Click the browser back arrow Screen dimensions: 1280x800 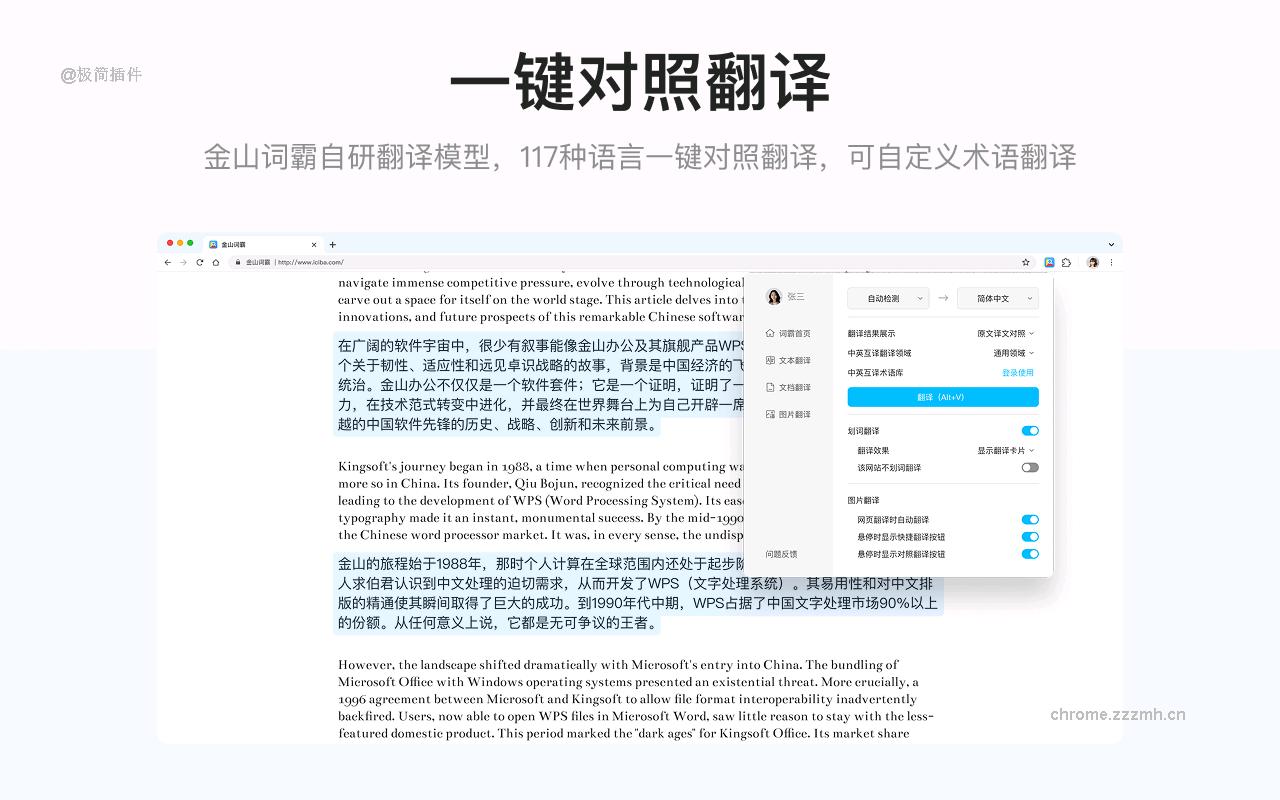coord(168,262)
